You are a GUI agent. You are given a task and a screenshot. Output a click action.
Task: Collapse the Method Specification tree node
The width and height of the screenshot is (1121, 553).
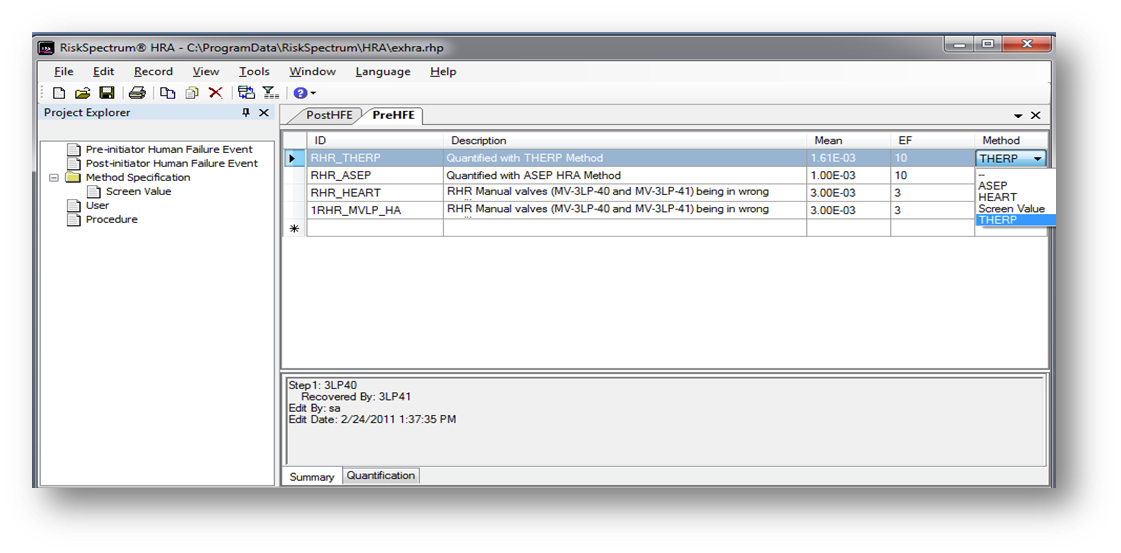pos(54,178)
